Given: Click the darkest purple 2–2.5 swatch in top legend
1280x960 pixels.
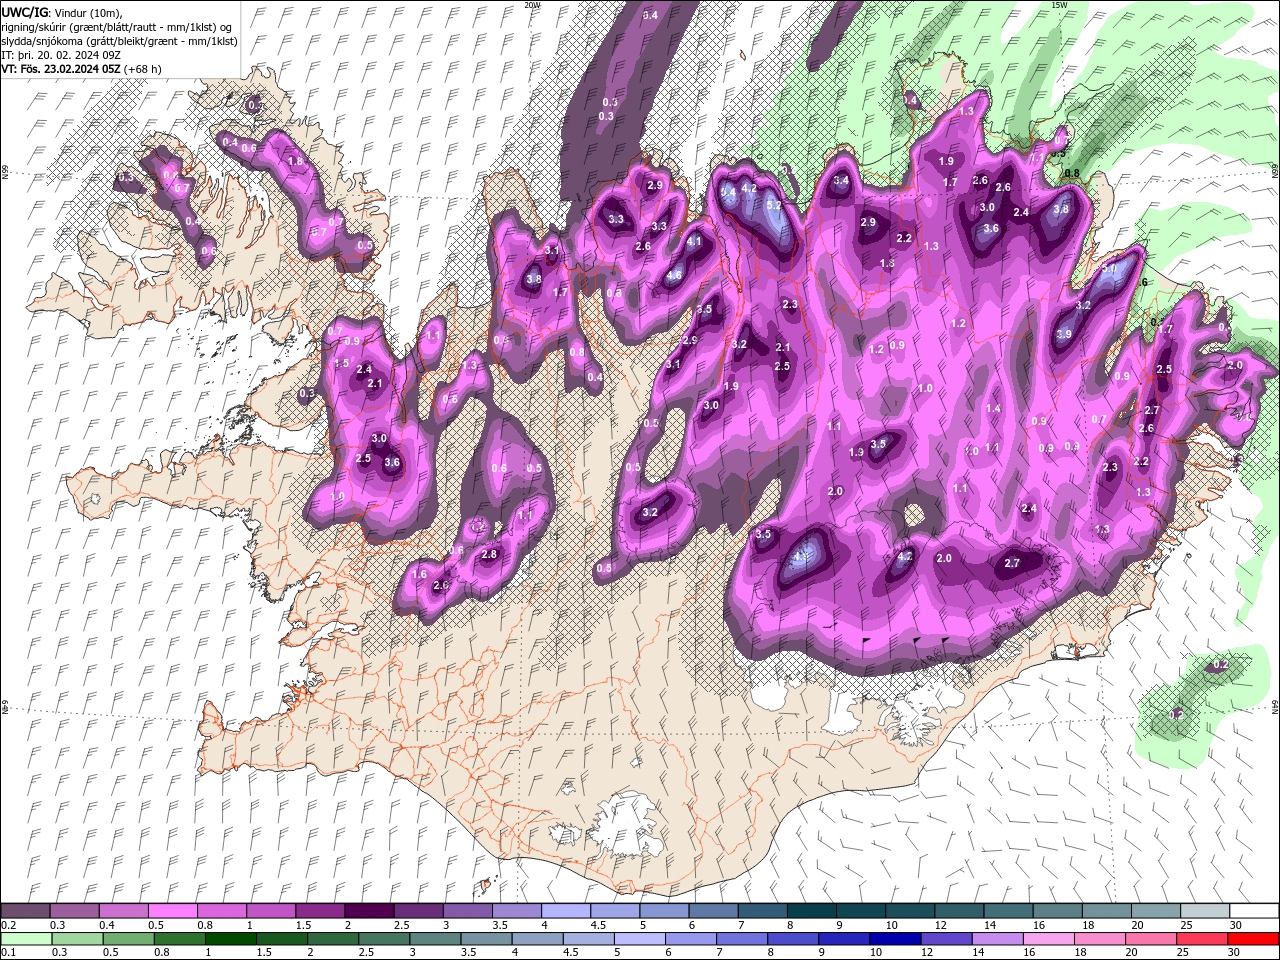Looking at the screenshot, I should coord(369,911).
